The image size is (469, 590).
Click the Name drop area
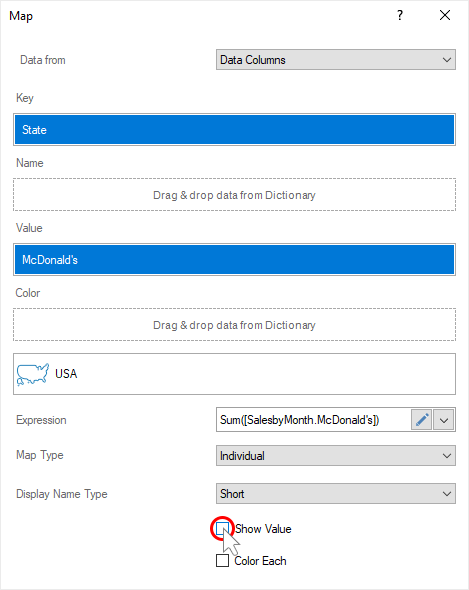point(234,195)
